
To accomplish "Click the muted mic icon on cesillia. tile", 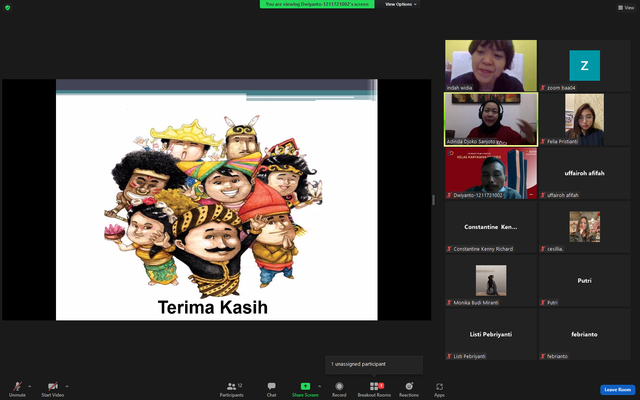I will click(543, 249).
